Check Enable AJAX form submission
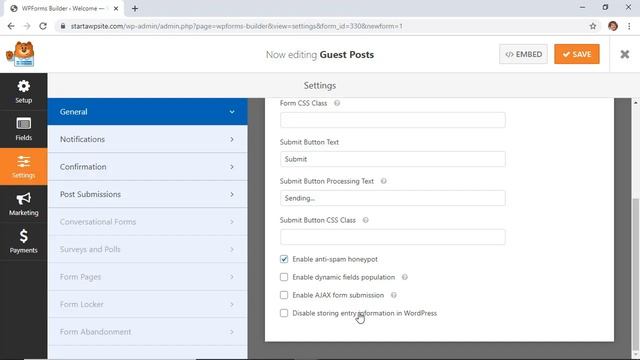This screenshot has width=640, height=360. (x=284, y=295)
